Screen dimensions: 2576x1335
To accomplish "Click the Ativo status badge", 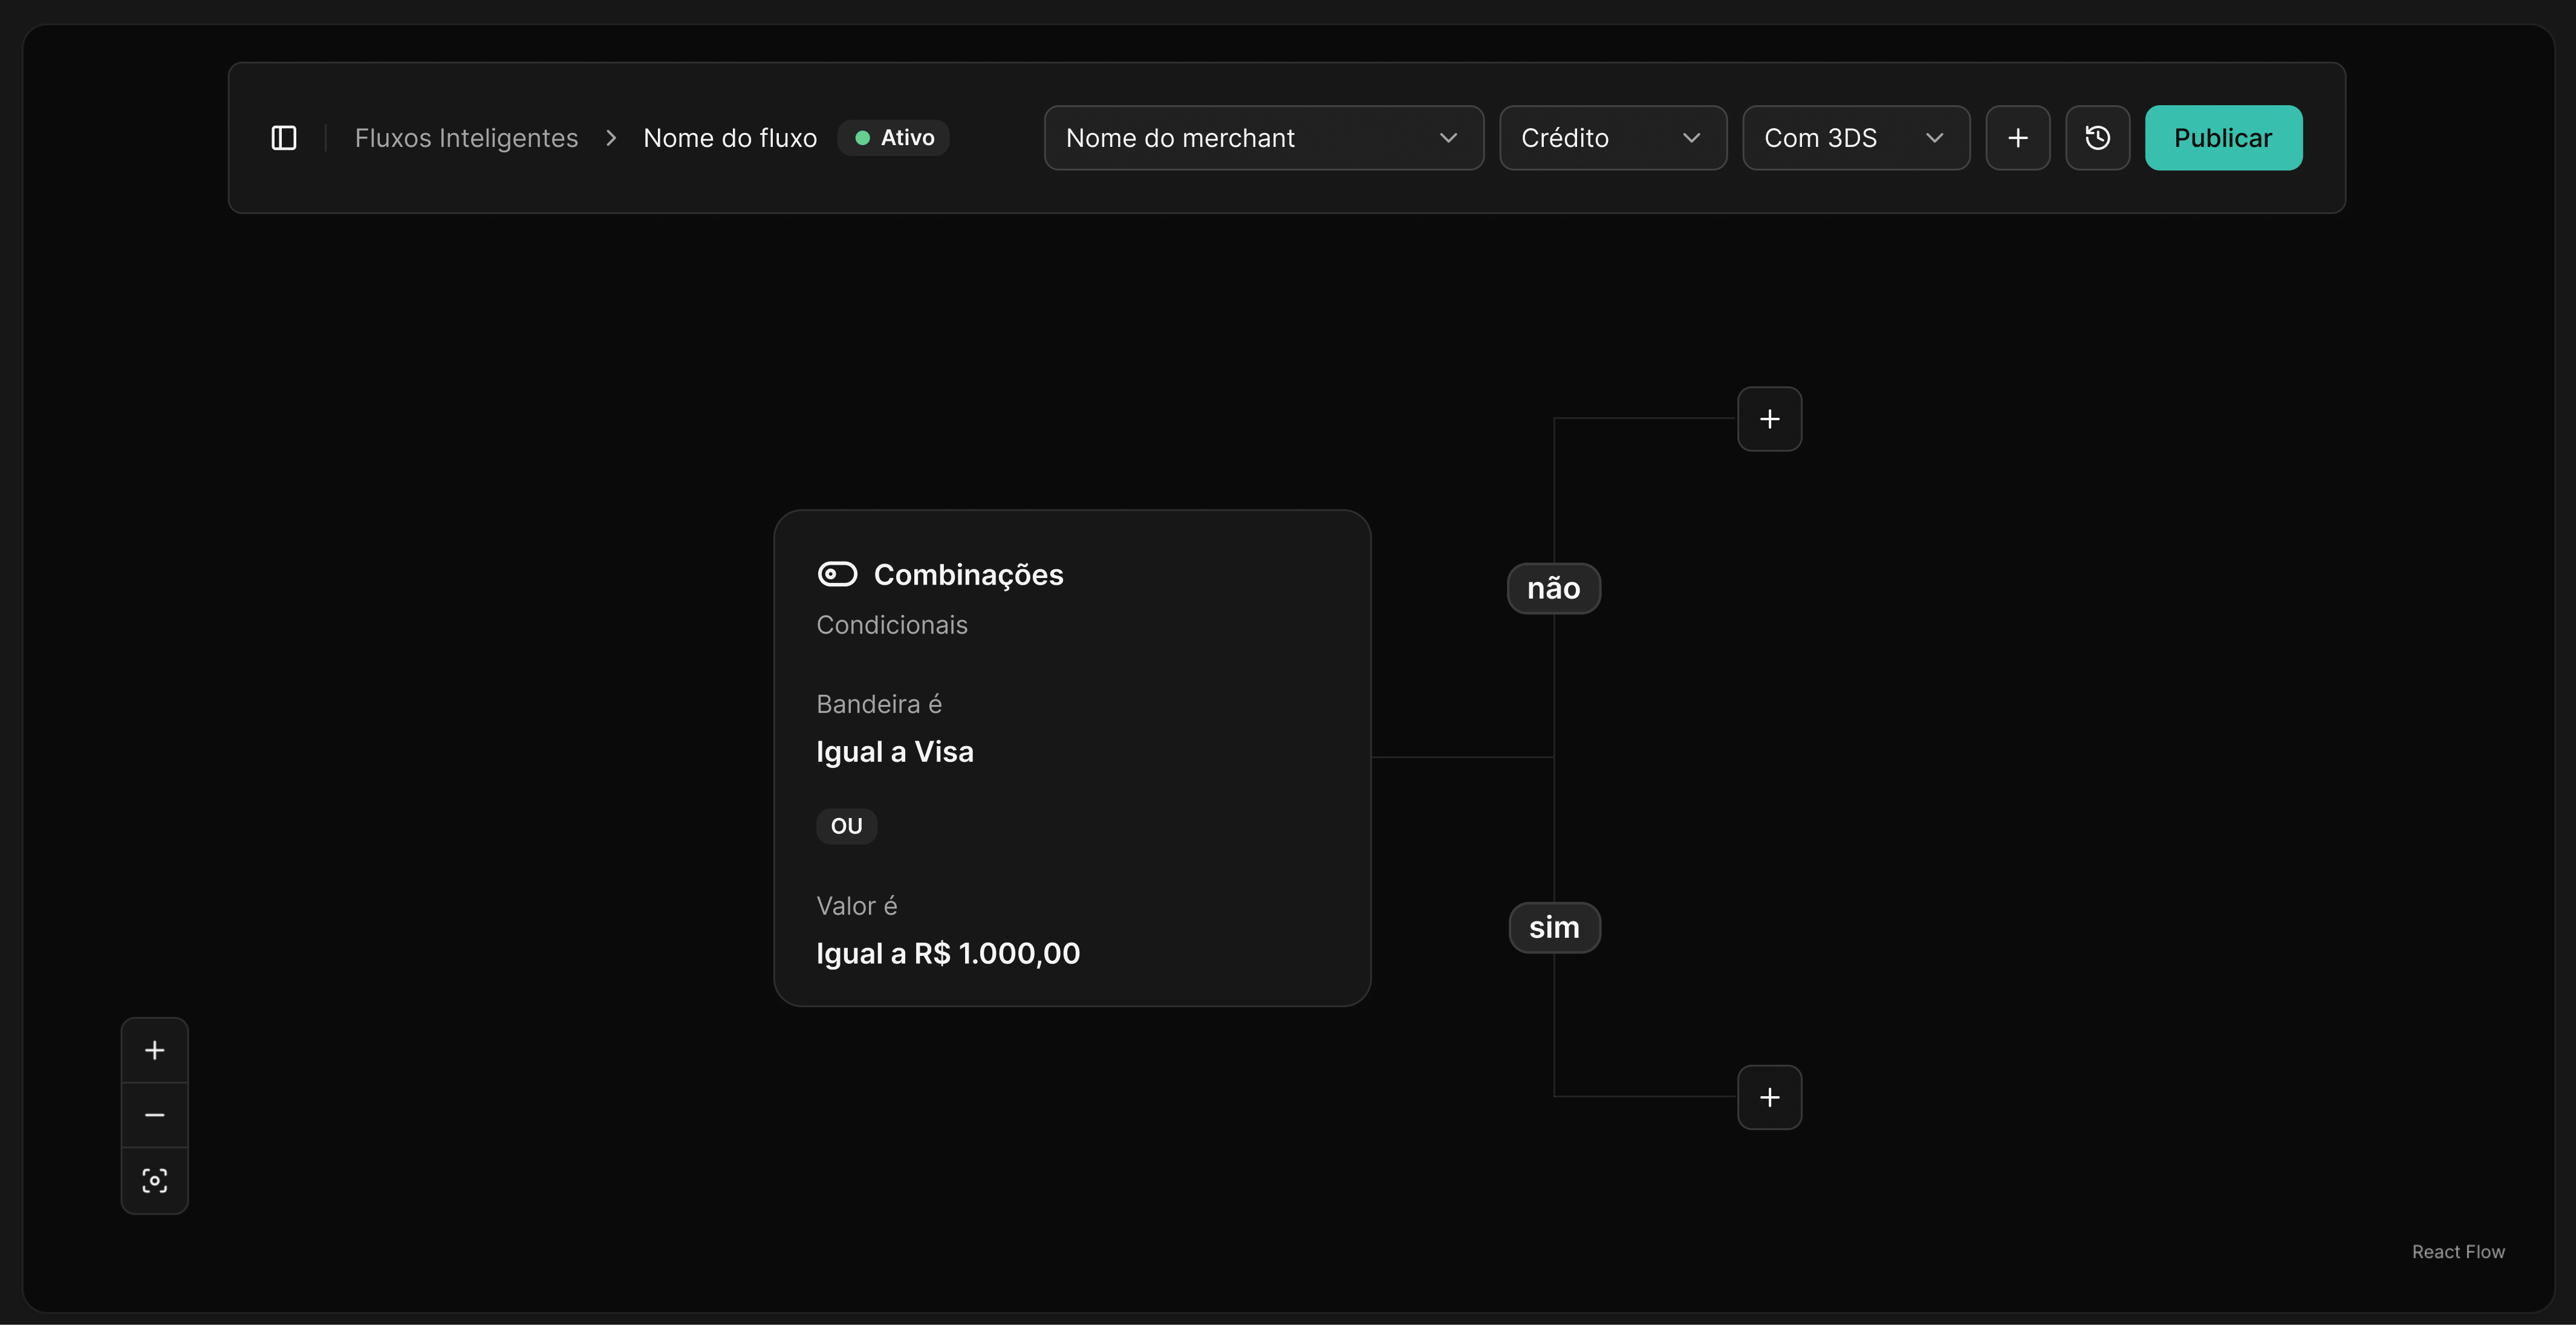I will (894, 138).
